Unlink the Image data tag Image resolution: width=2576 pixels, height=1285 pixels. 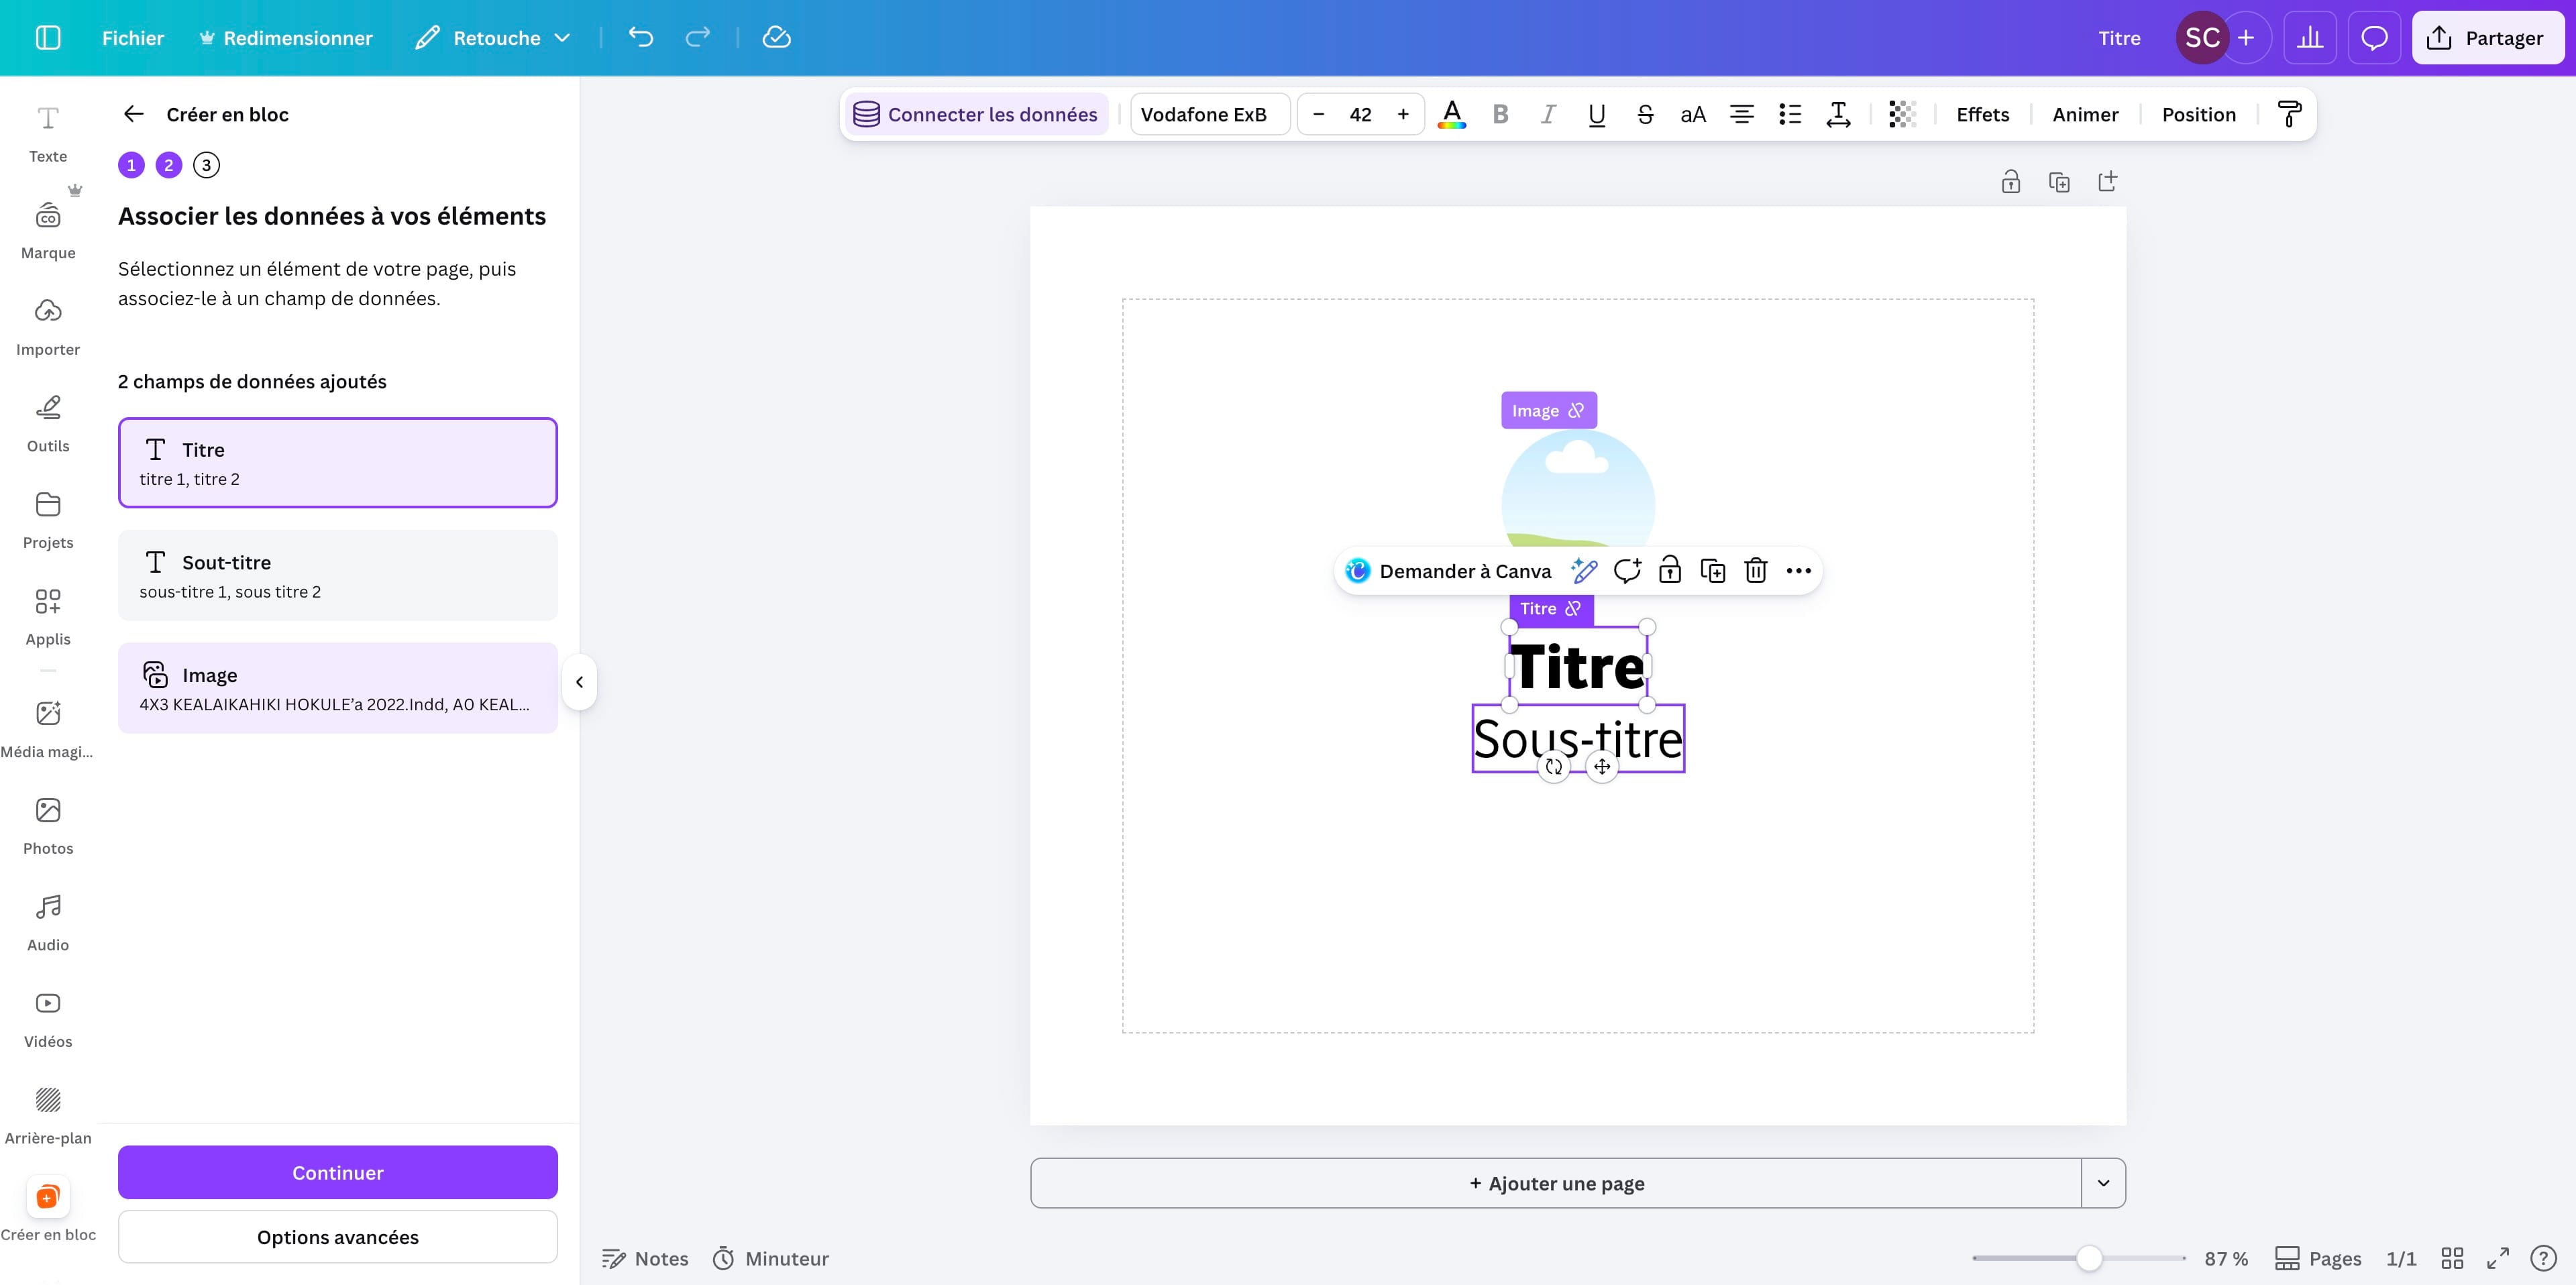[x=1576, y=411]
